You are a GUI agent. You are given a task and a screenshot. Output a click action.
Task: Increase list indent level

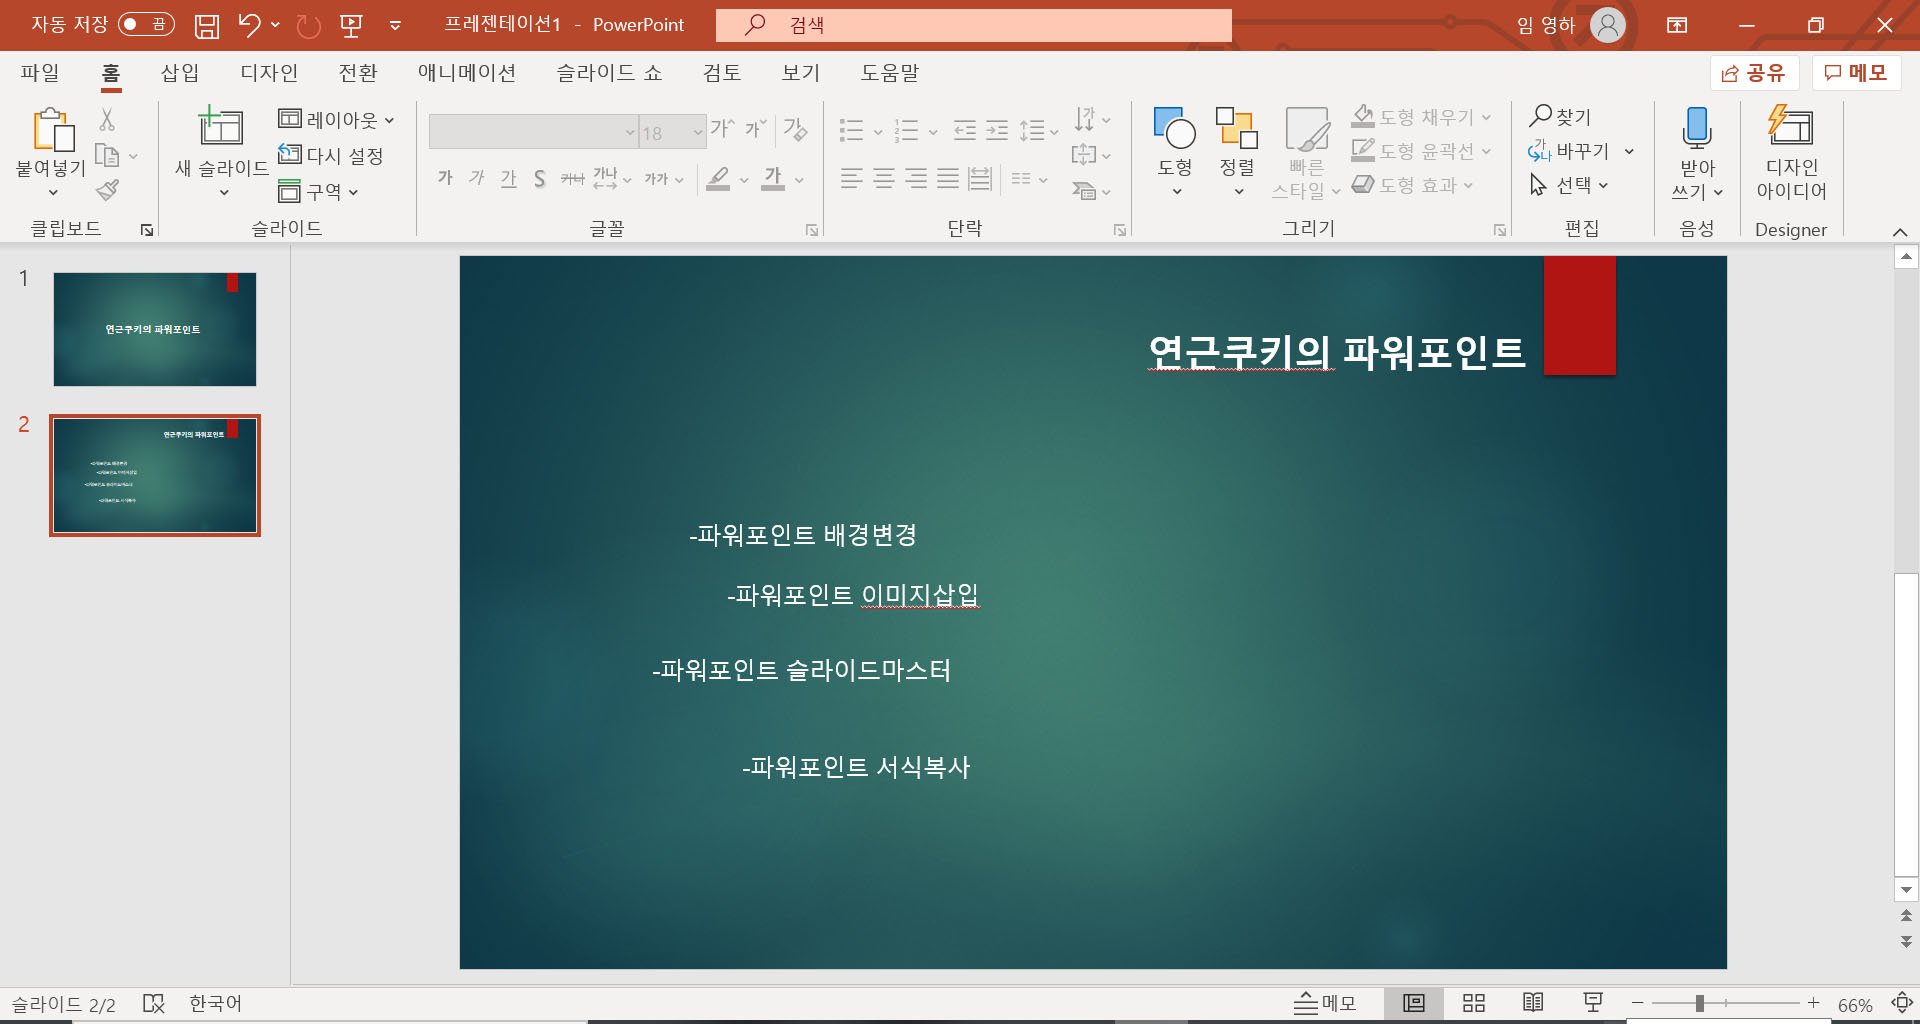pyautogui.click(x=997, y=130)
